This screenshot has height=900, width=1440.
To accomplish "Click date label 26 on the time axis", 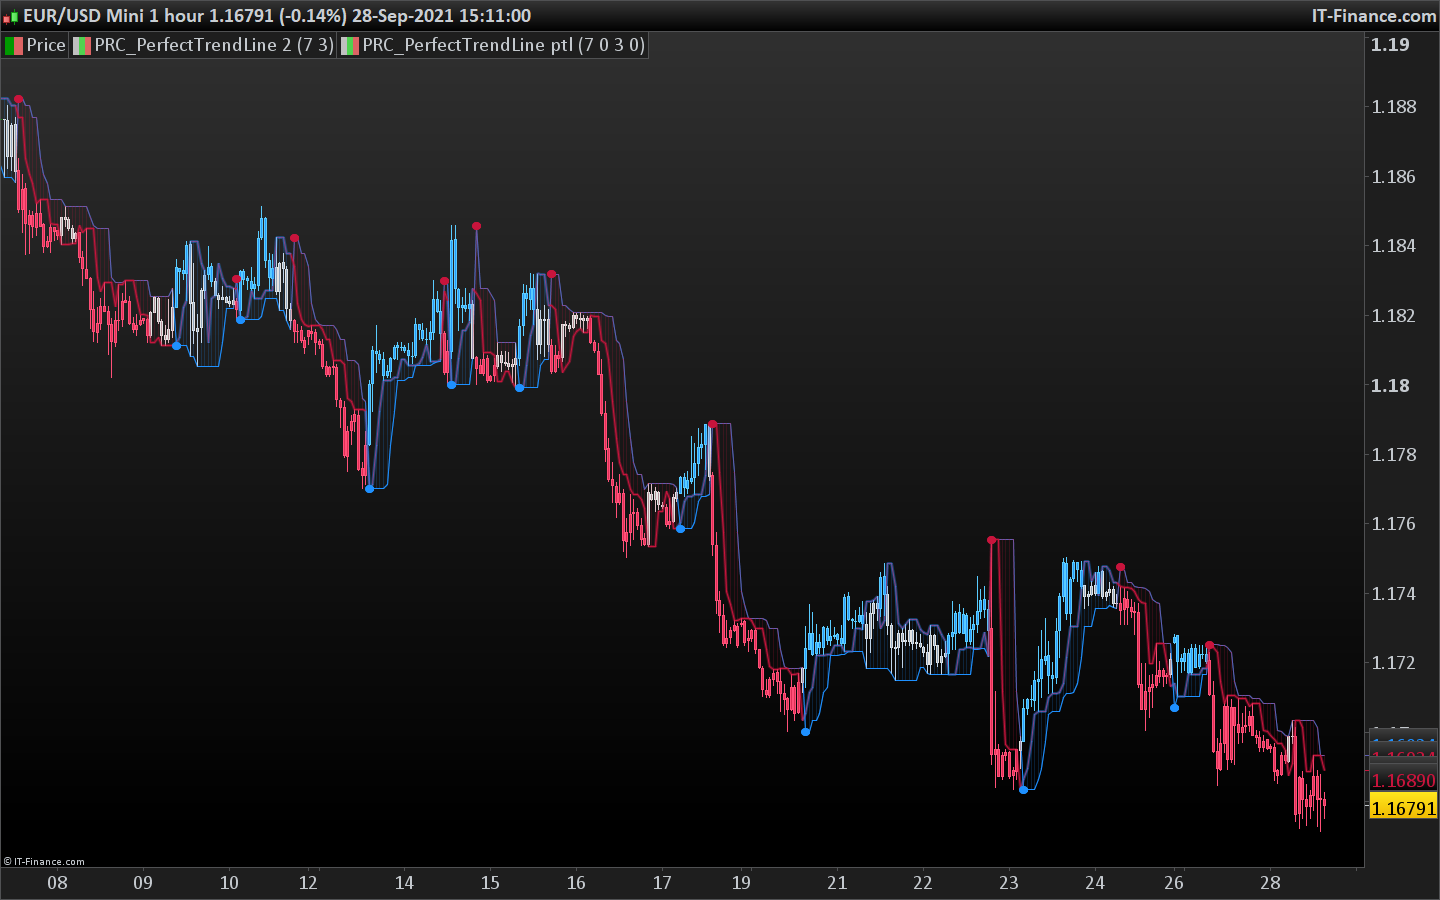I will pos(1174,883).
